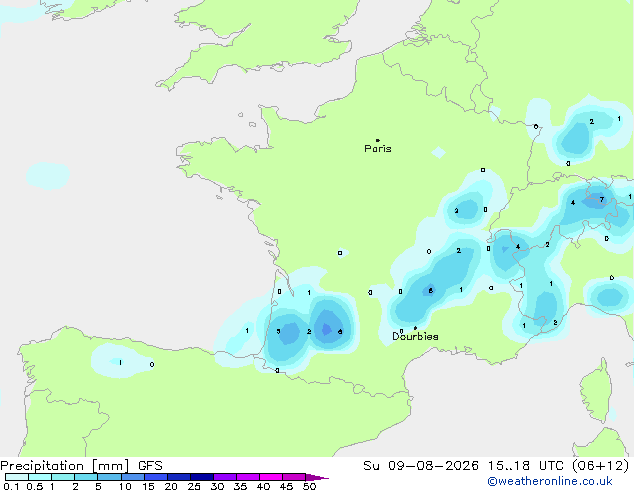This screenshot has width=634, height=490.
Task: Select the 40–45 mm magenta legend swatch
Action: point(271,477)
